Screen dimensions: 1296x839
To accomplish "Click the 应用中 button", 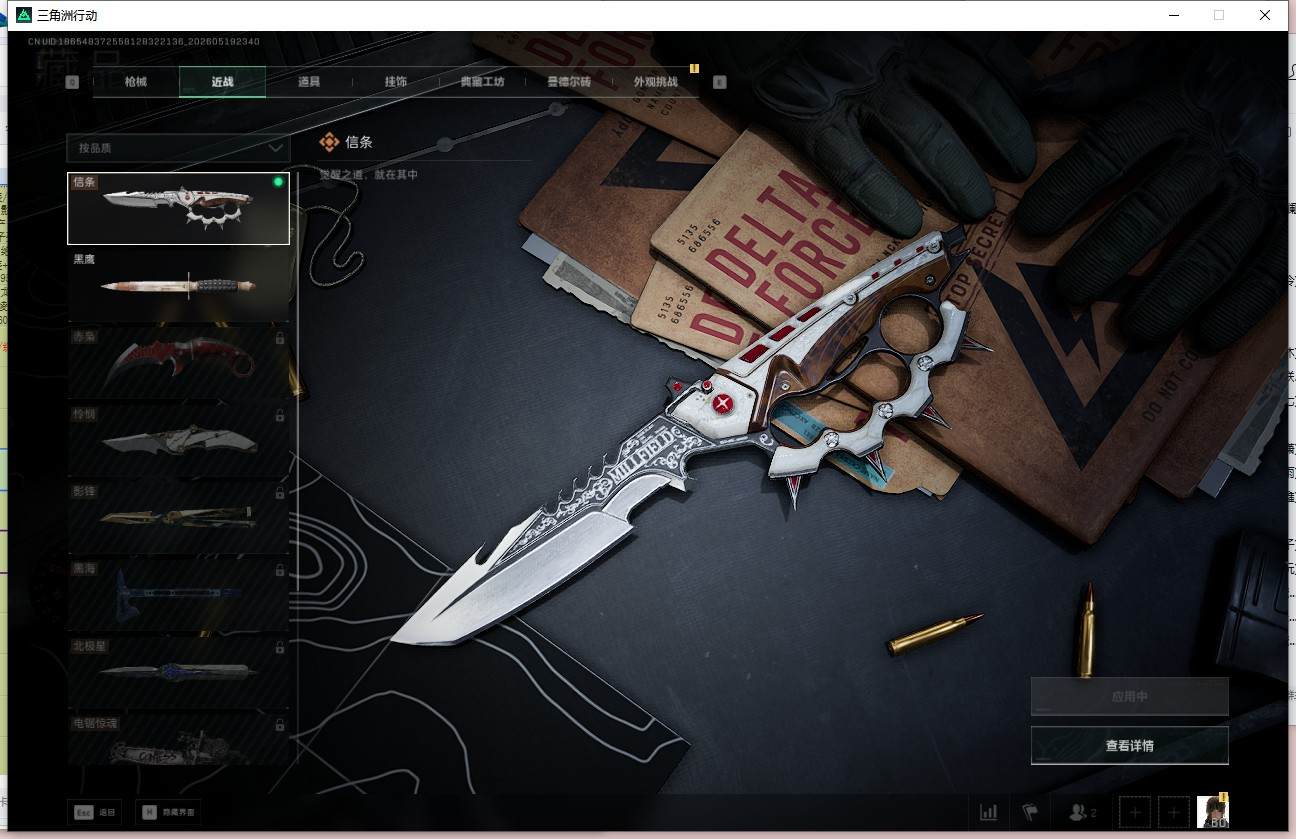I will pyautogui.click(x=1129, y=696).
